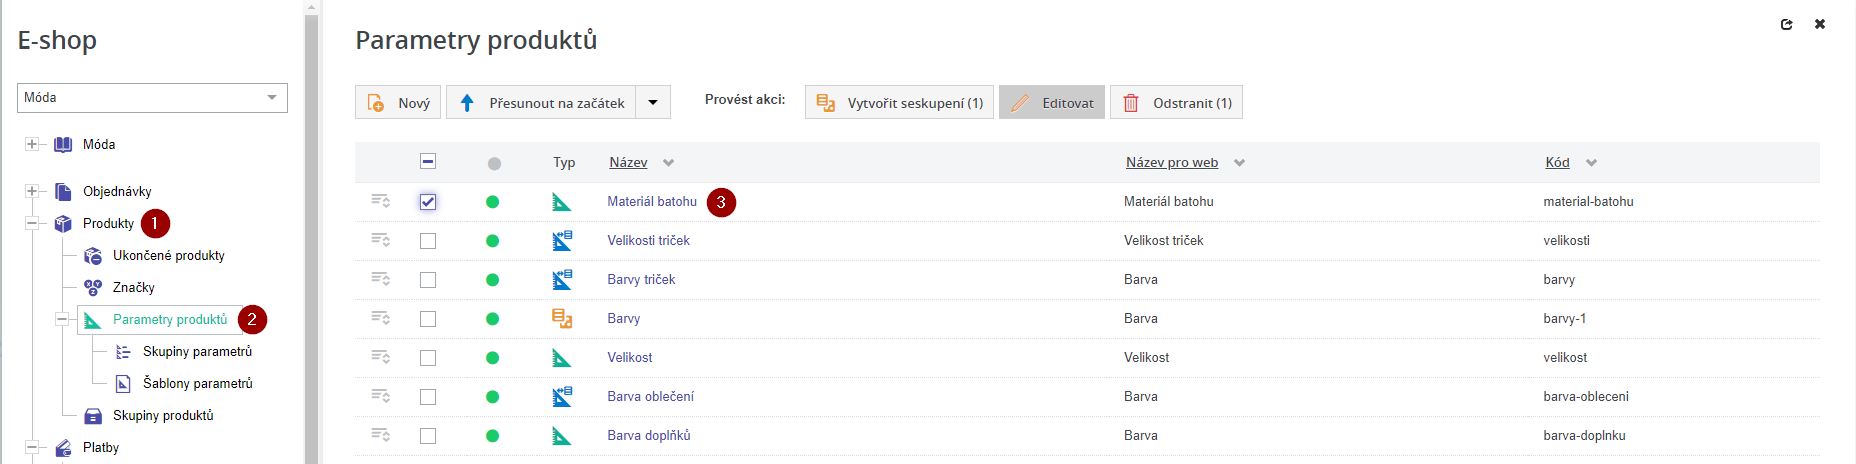Click the refresh icon in top-right corner
Image resolution: width=1856 pixels, height=464 pixels.
click(x=1786, y=24)
